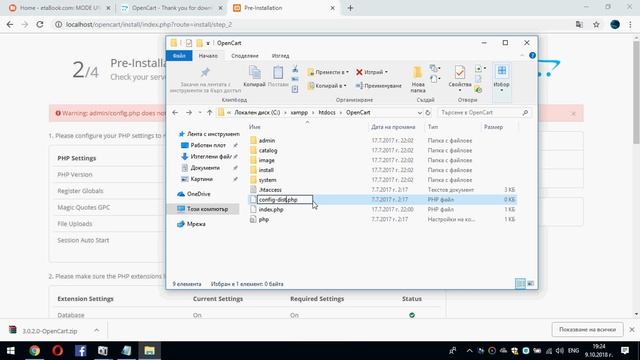Open notifications action center icon
The image size is (640, 360).
(x=625, y=351)
